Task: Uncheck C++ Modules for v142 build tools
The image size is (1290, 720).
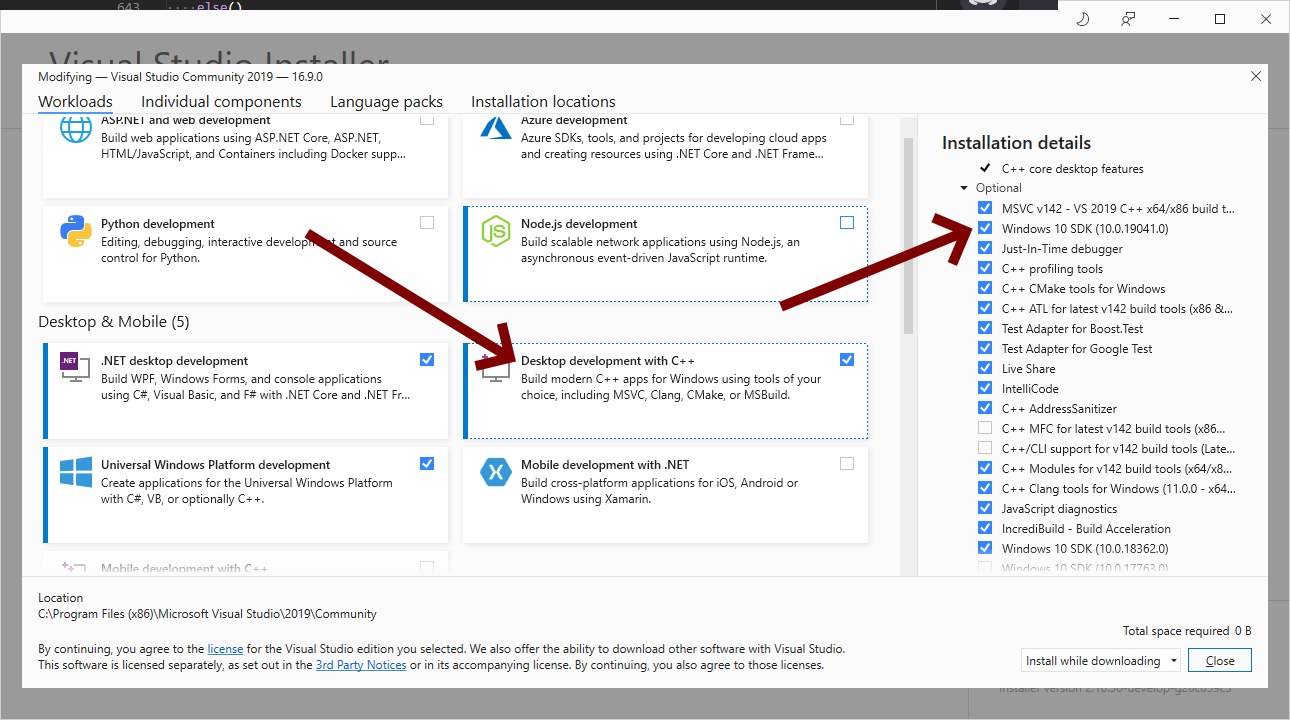Action: click(x=985, y=468)
